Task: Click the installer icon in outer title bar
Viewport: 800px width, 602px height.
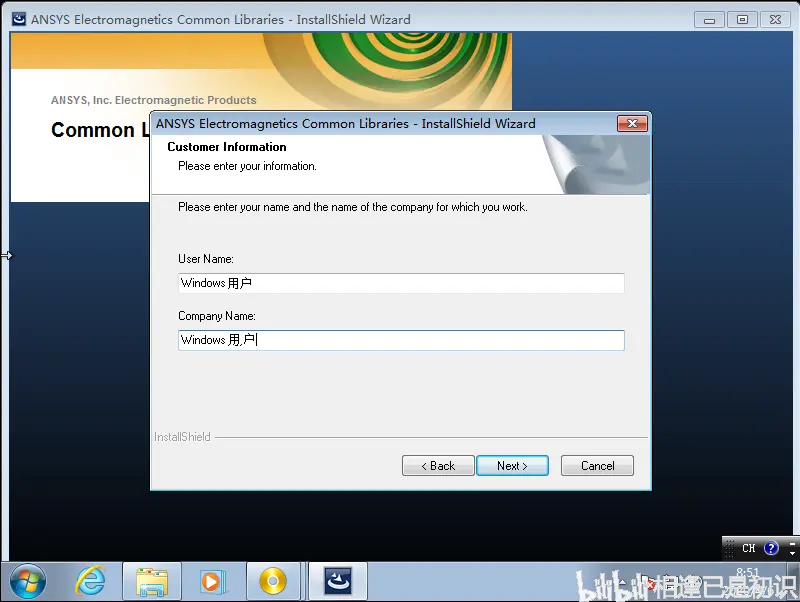Action: (x=19, y=19)
